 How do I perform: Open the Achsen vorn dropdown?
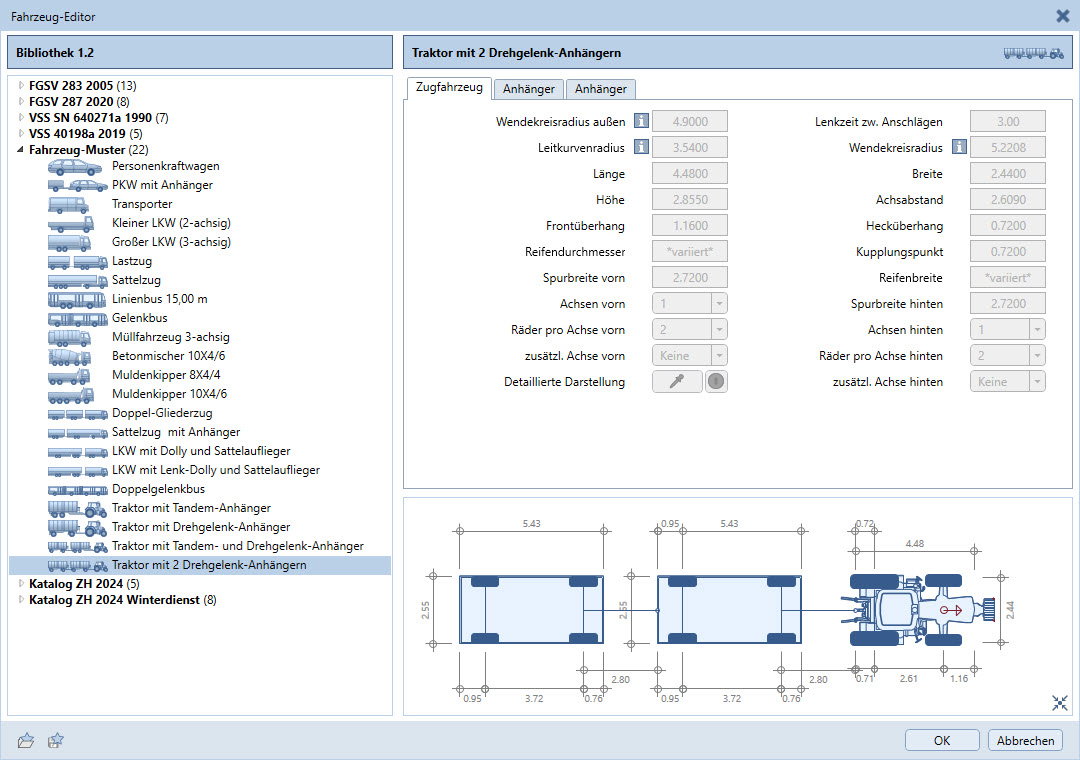point(689,304)
